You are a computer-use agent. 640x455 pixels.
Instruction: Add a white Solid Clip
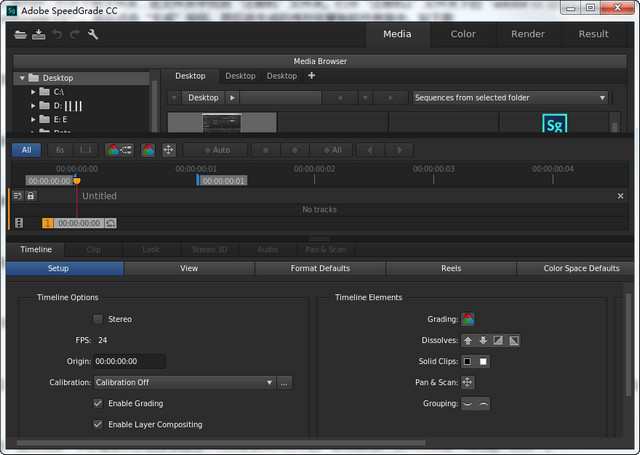[x=483, y=362]
